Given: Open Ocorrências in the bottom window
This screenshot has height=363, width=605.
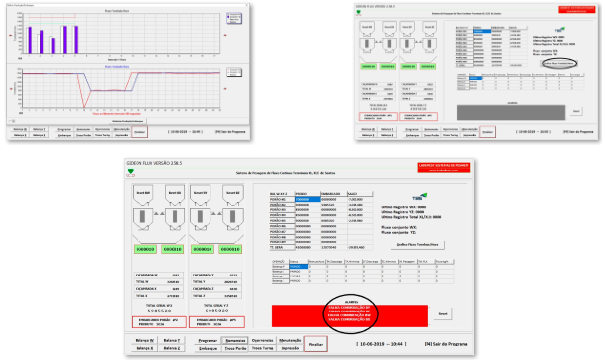Looking at the screenshot, I should 262,341.
